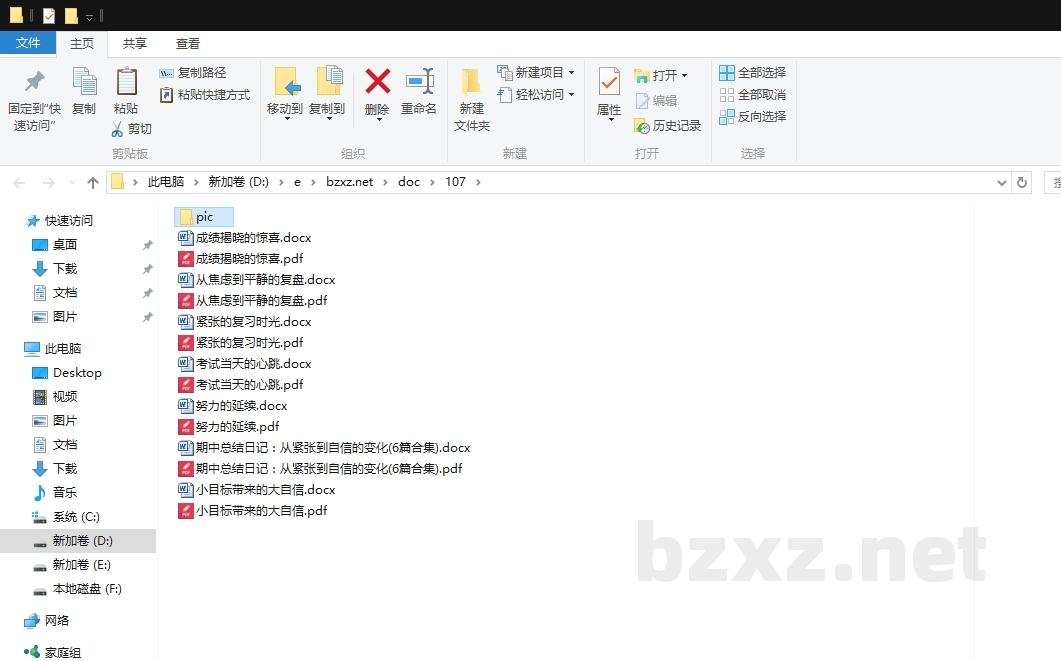The height and width of the screenshot is (661, 1061).
Task: Click the Rename icon in ribbon
Action: tap(419, 81)
